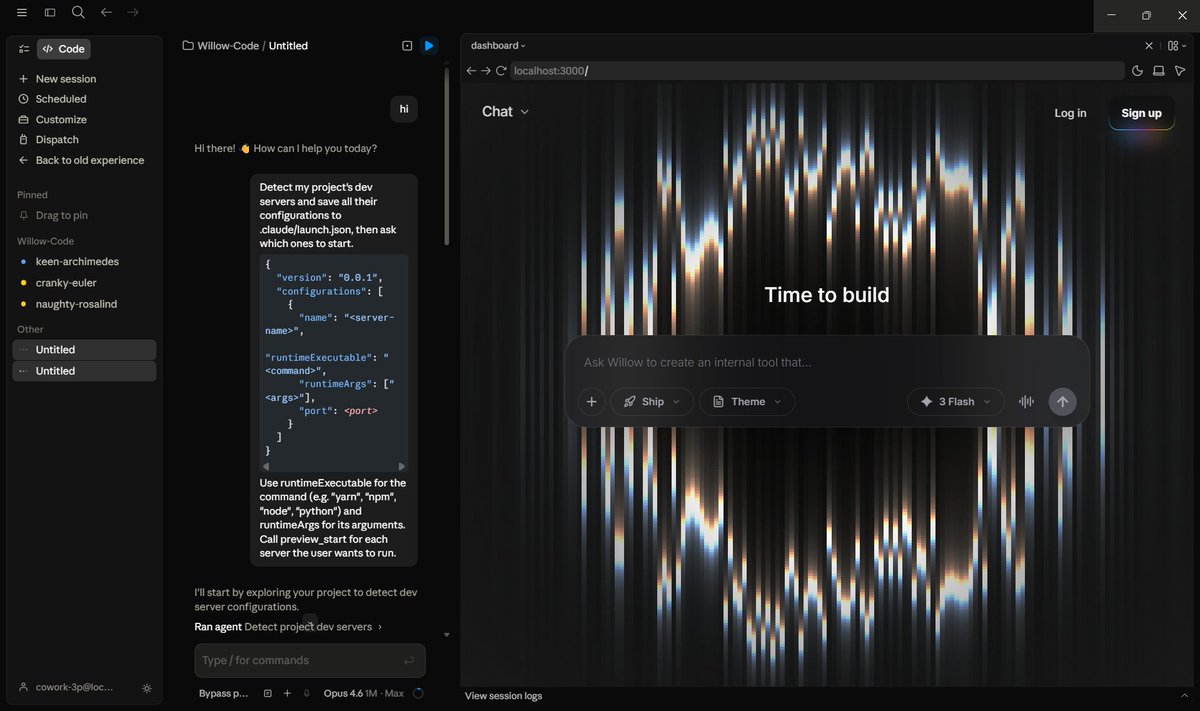Viewport: 1200px width, 711px height.
Task: Open dark mode via the moon icon
Action: click(x=1137, y=71)
